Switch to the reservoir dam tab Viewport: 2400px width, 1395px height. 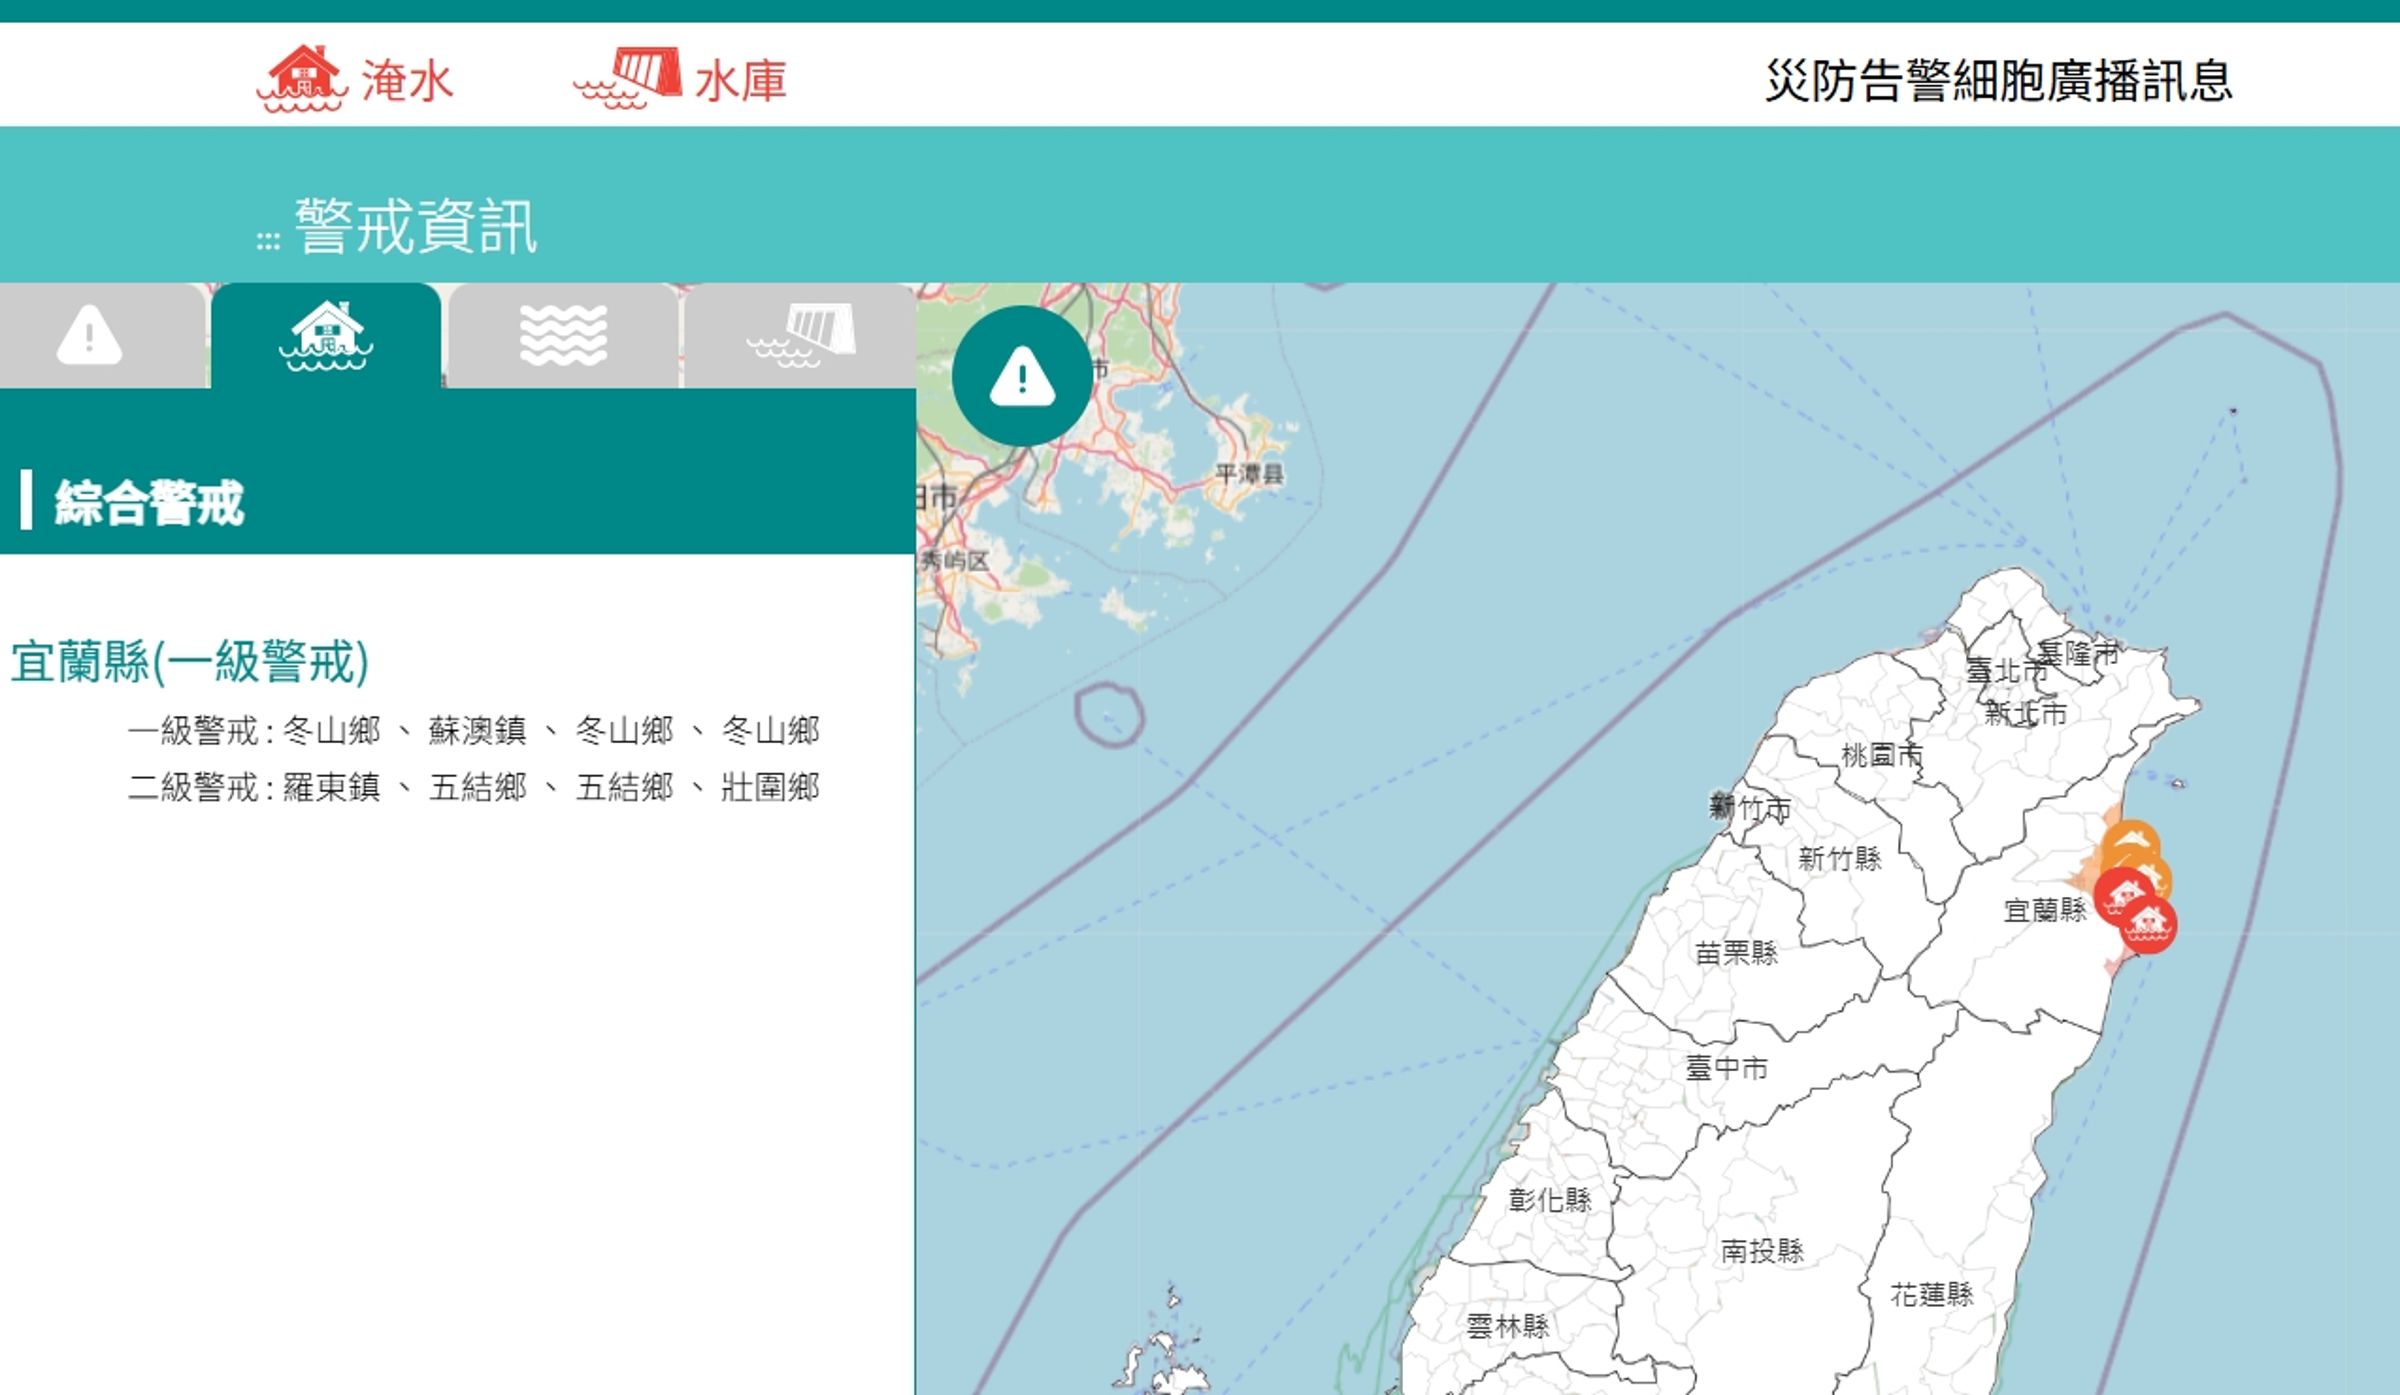click(800, 335)
